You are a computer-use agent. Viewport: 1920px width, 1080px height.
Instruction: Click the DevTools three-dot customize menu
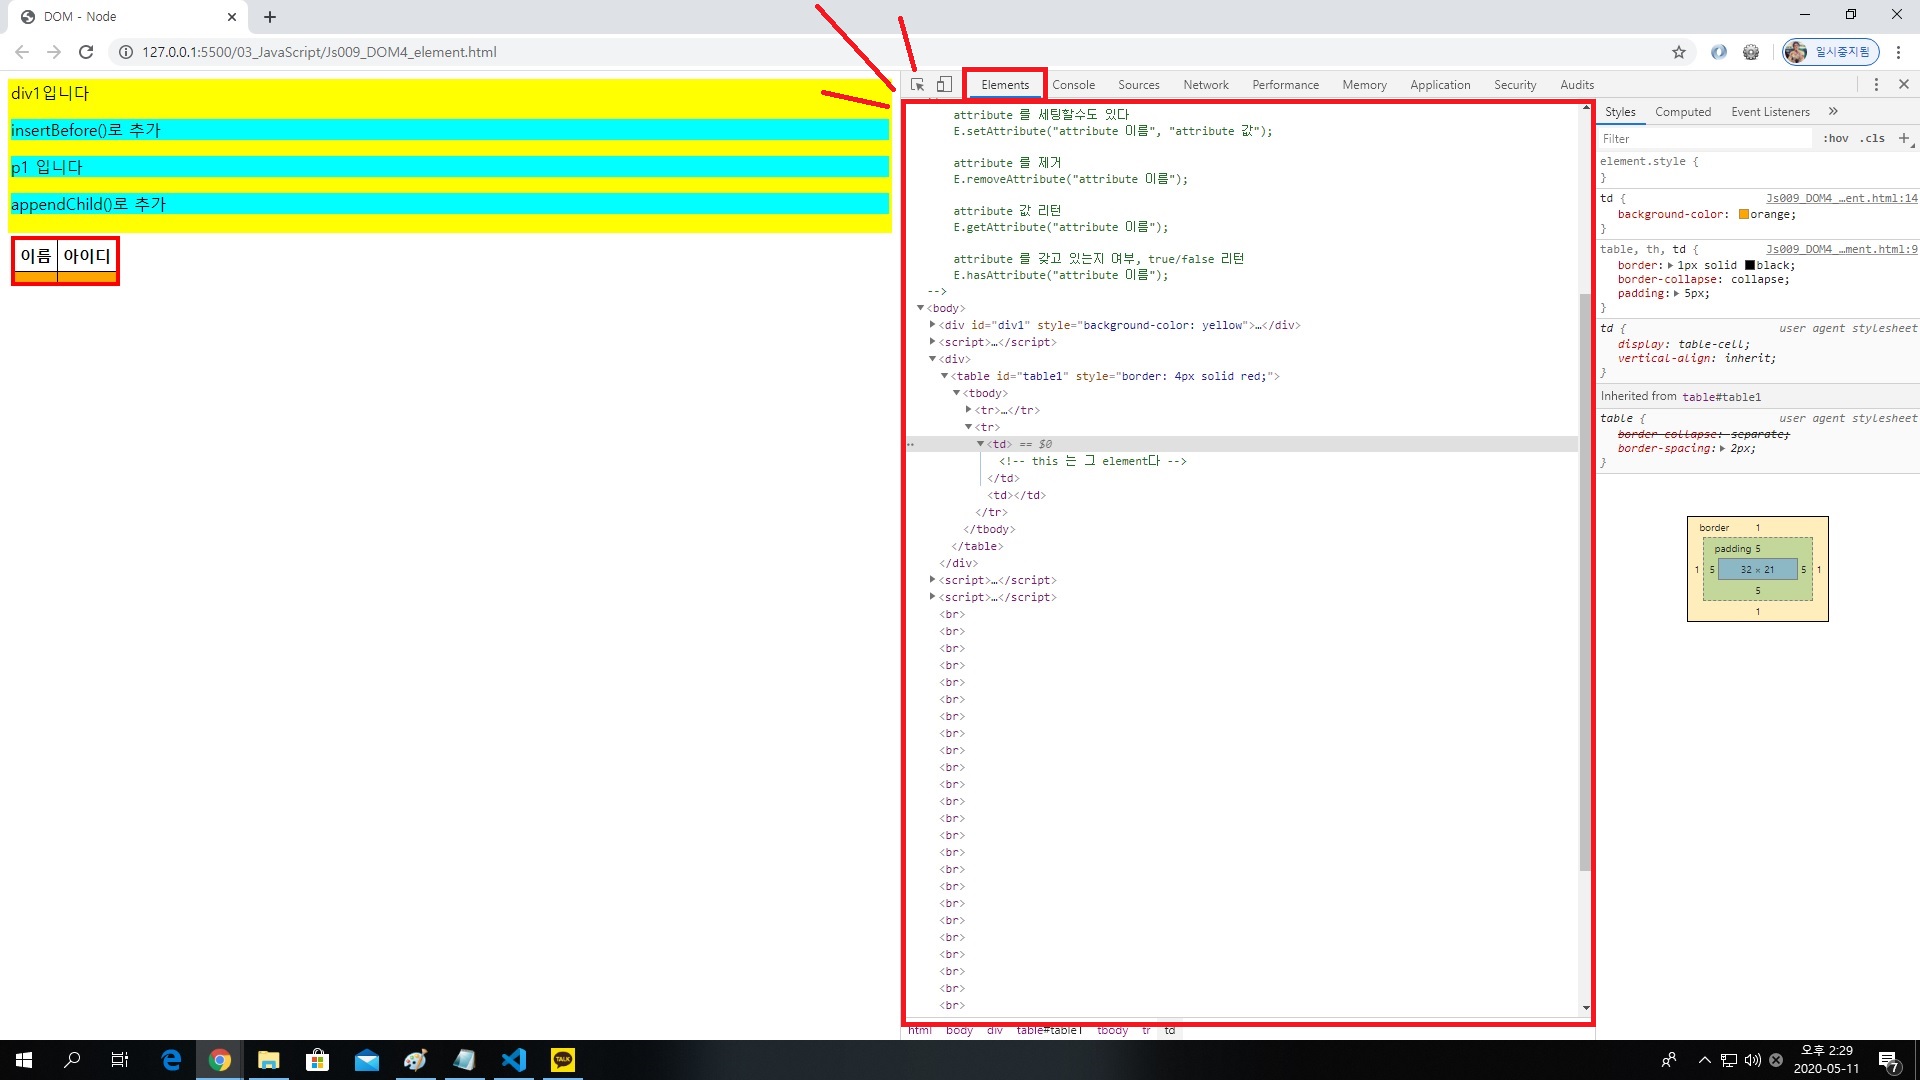click(x=1876, y=85)
